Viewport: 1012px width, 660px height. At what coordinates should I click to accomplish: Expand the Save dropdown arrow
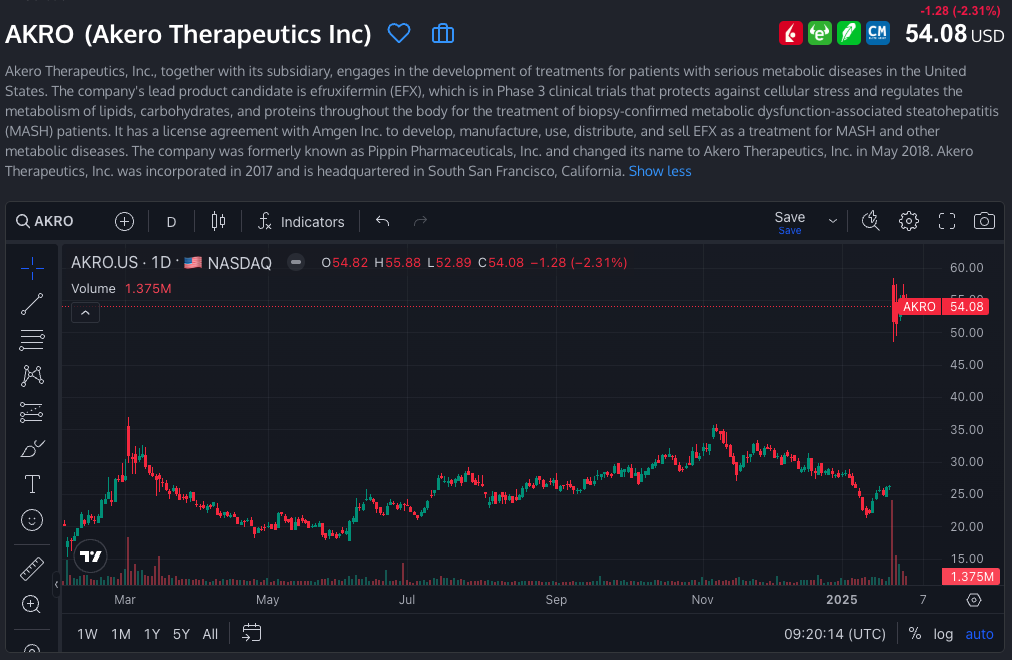click(x=833, y=221)
